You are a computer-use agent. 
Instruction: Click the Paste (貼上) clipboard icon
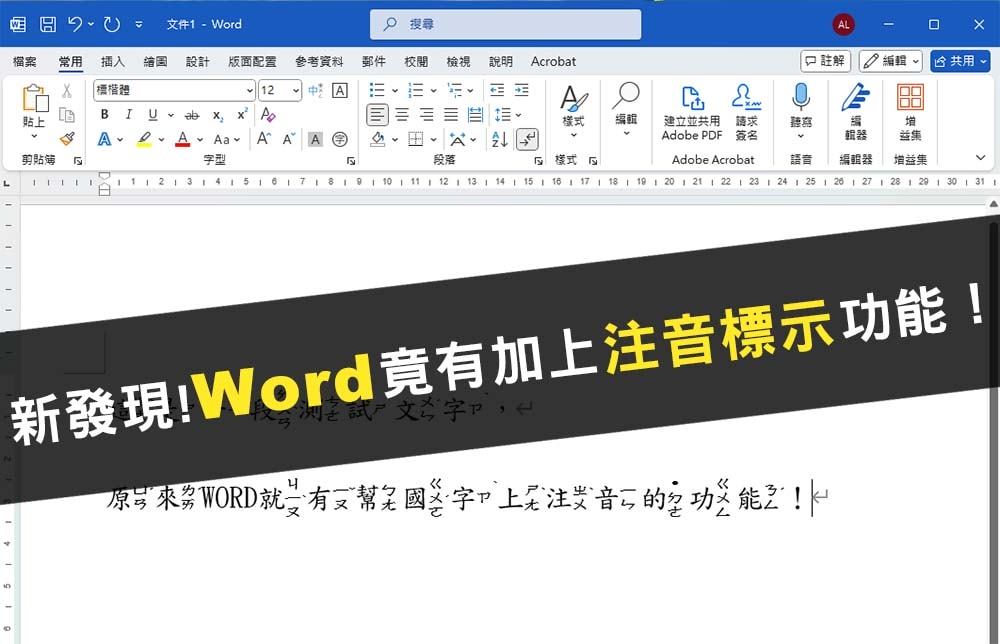(35, 99)
